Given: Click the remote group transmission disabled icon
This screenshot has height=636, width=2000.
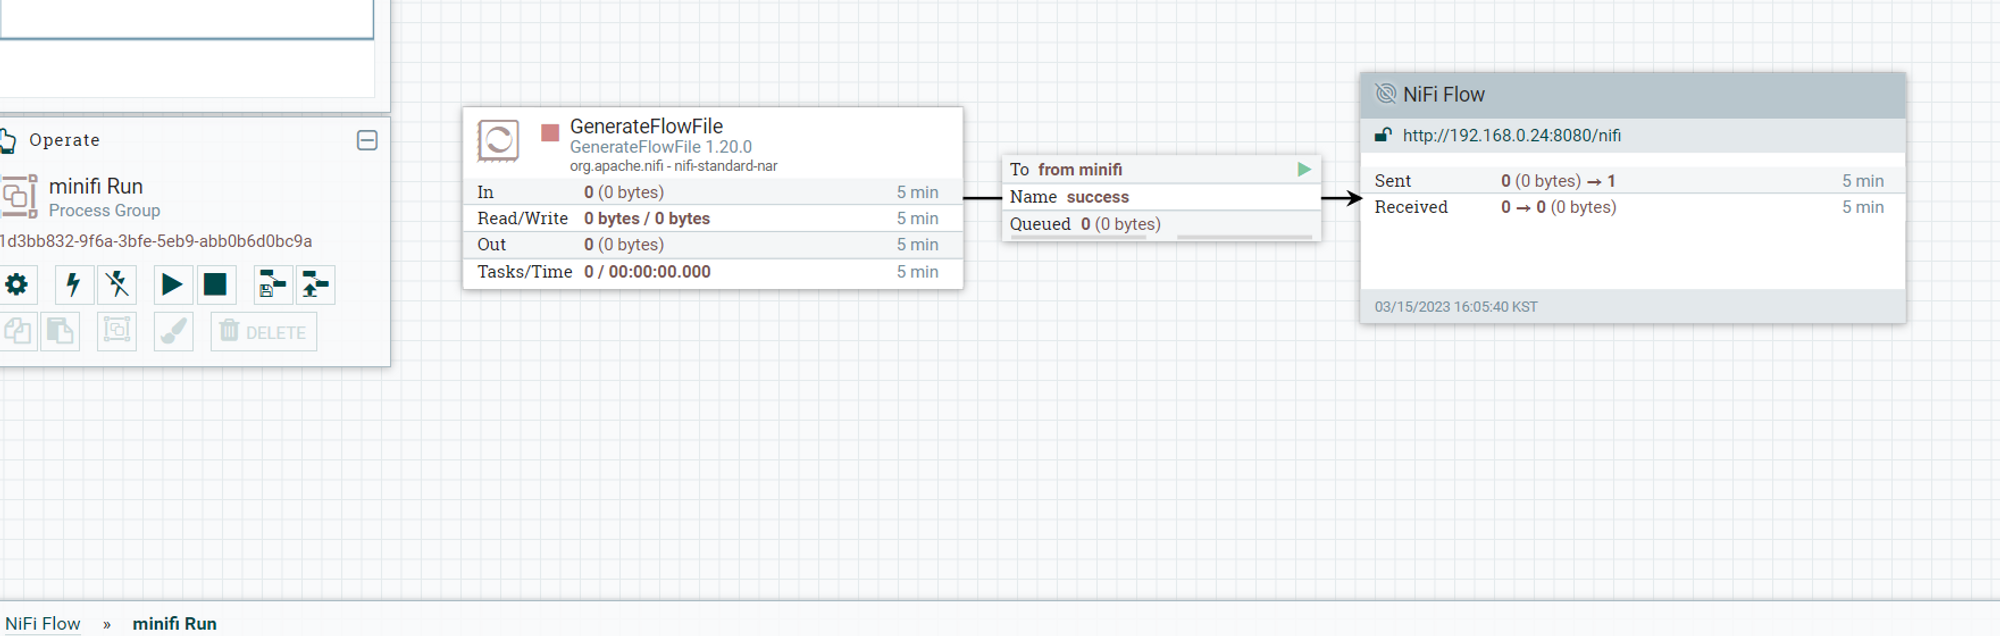Looking at the screenshot, I should [1386, 94].
